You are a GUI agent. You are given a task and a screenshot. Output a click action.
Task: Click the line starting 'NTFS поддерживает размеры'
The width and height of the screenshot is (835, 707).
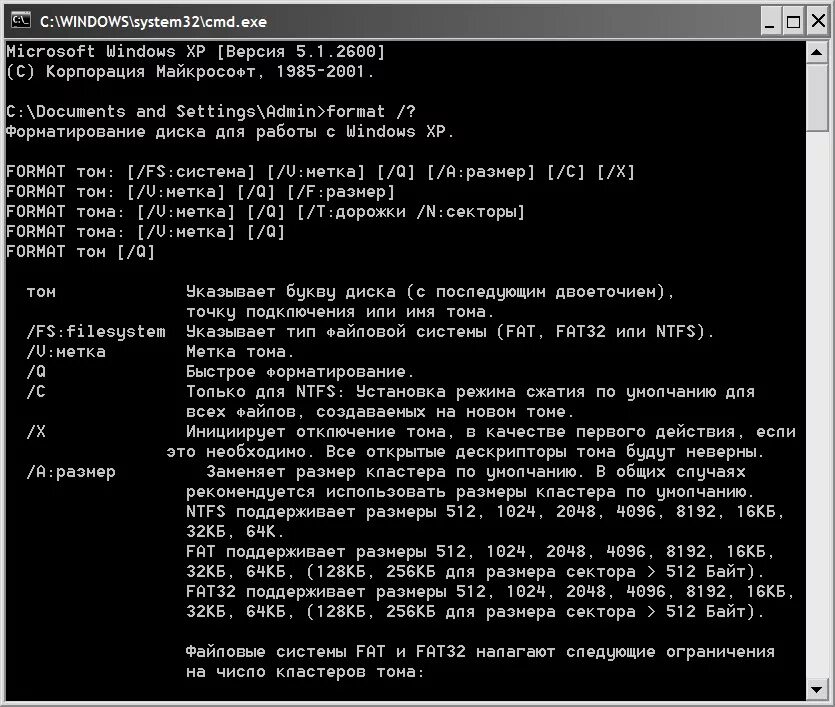pyautogui.click(x=486, y=512)
